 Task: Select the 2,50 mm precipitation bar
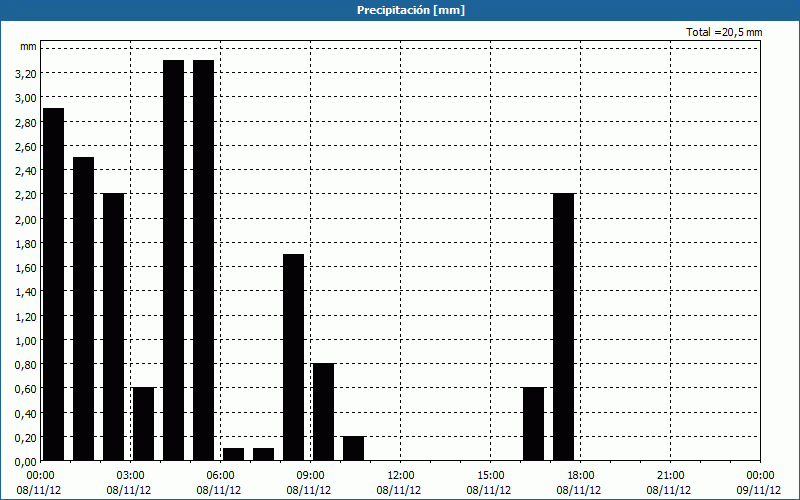tap(84, 309)
